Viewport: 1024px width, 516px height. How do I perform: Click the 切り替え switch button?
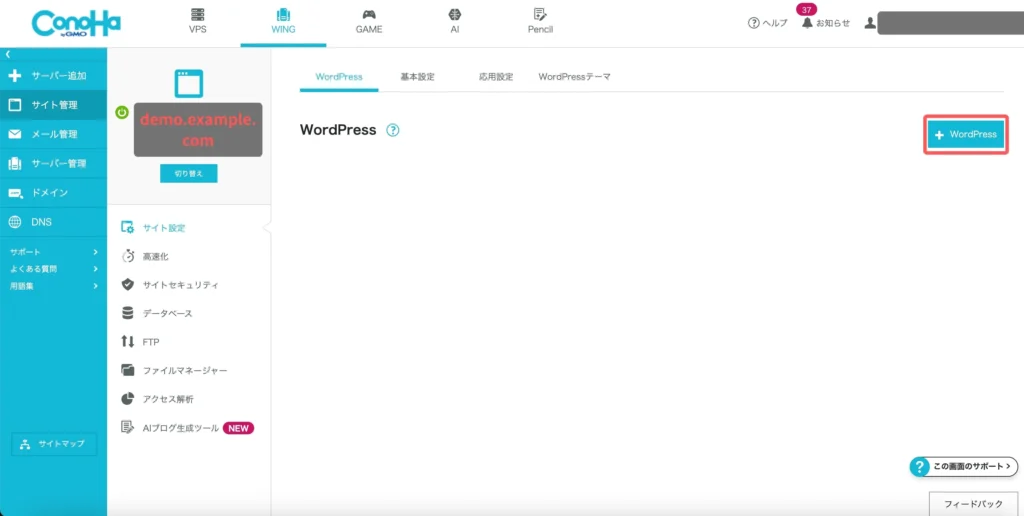pos(189,174)
